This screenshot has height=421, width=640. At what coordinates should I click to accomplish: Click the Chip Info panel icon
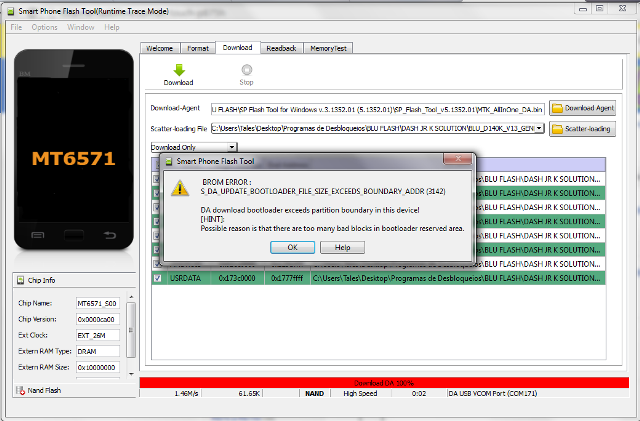coord(20,280)
